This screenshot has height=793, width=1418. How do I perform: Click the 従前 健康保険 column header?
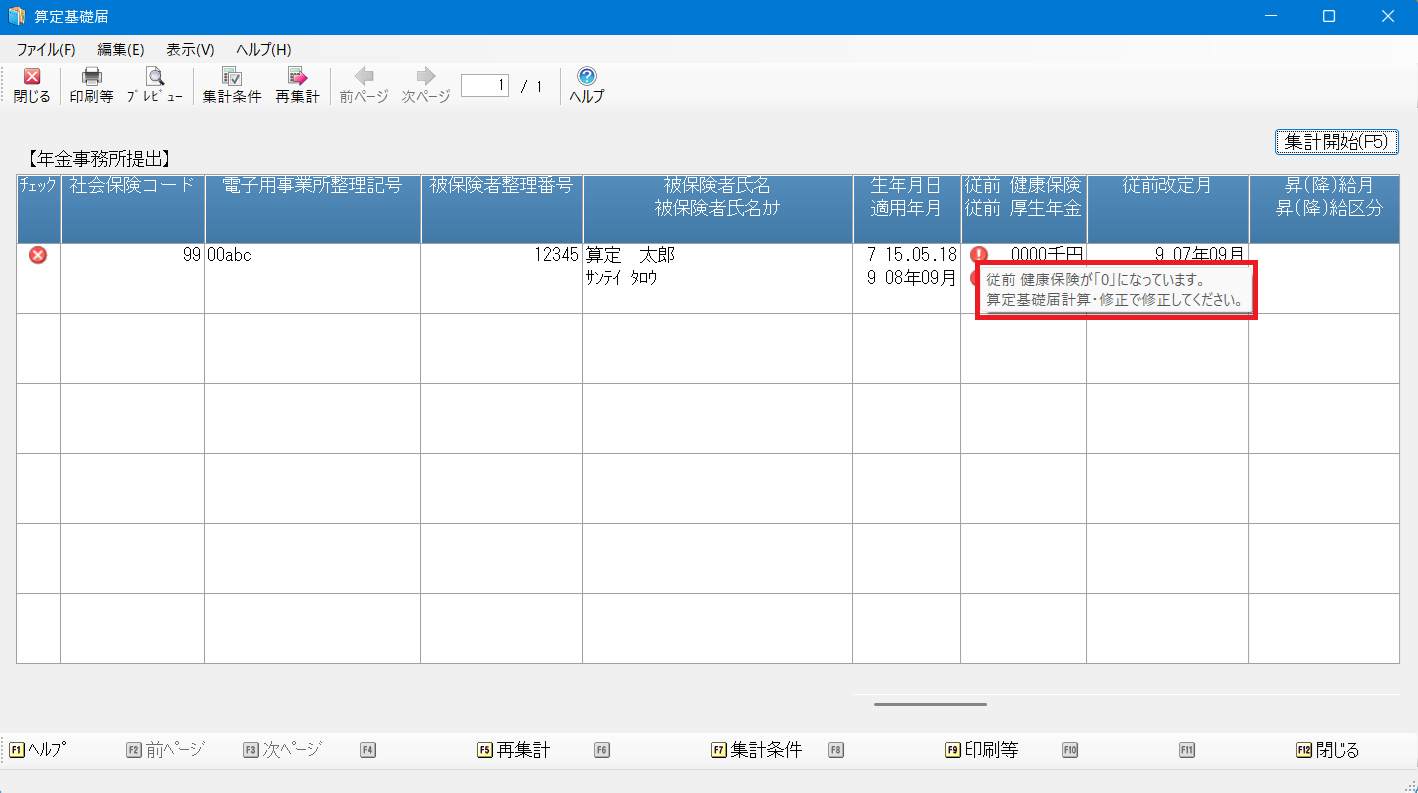coord(1024,209)
